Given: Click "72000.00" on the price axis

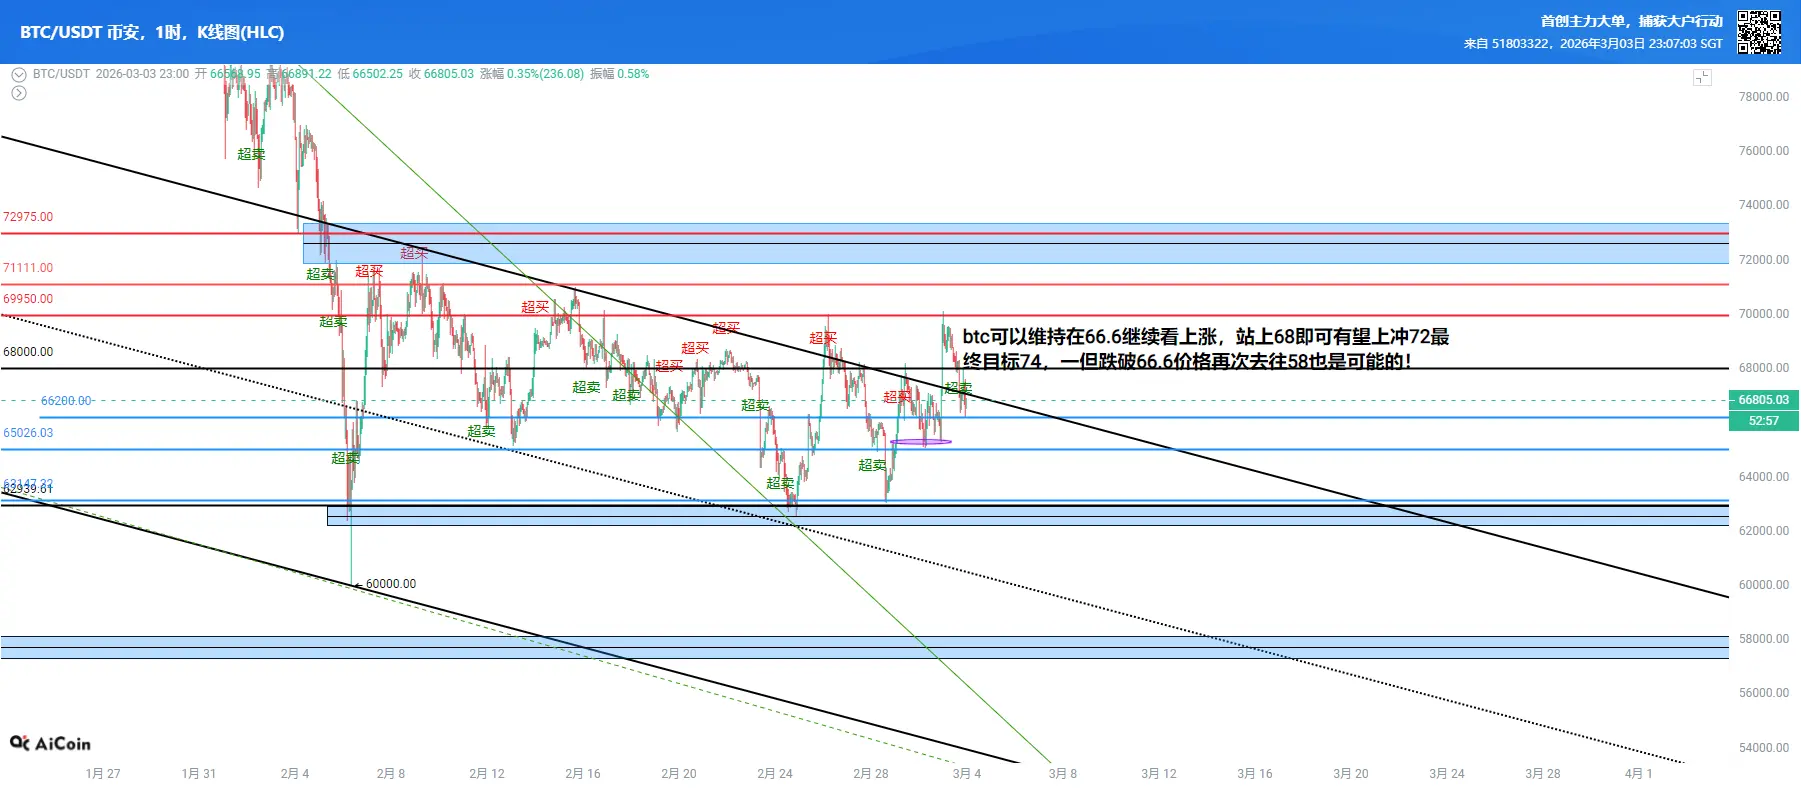Looking at the screenshot, I should pos(1764,260).
